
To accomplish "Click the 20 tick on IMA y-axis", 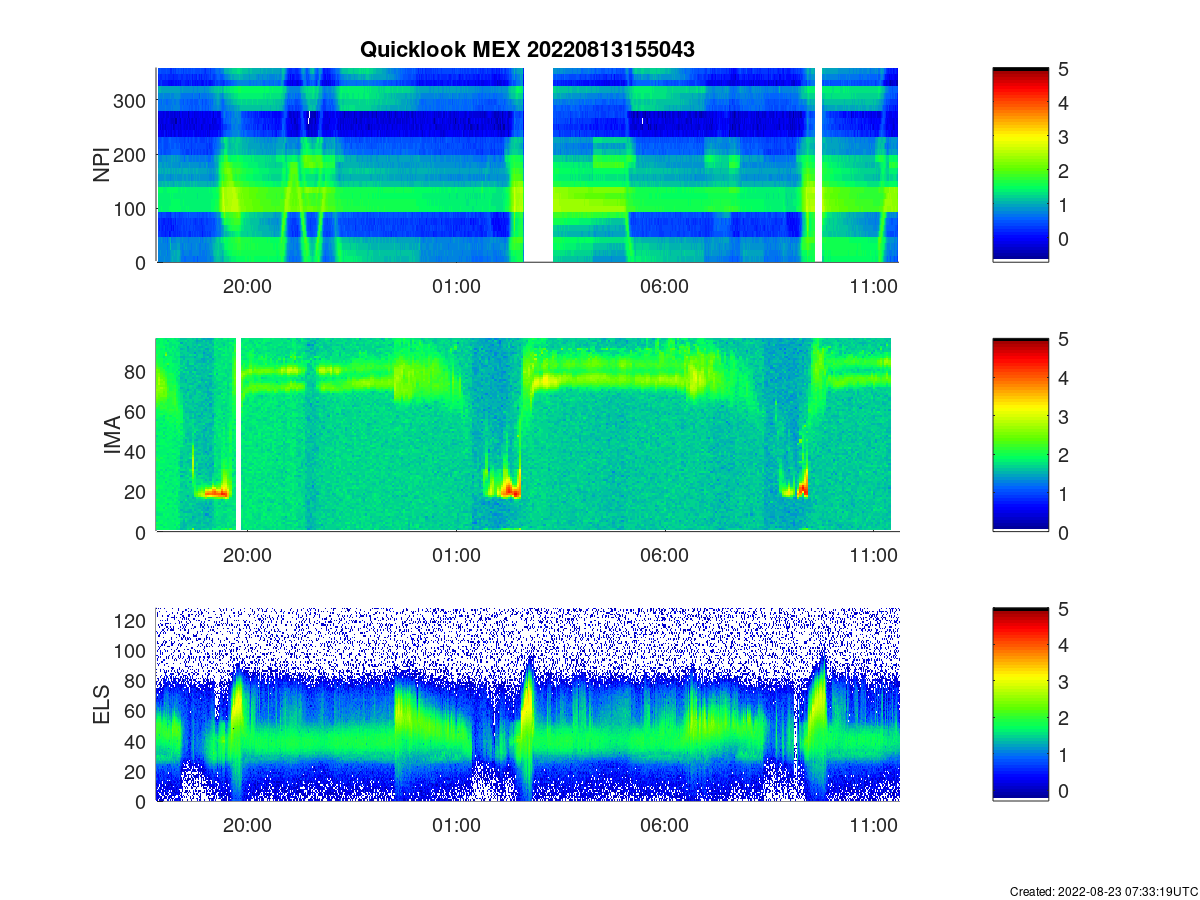I will coord(137,492).
